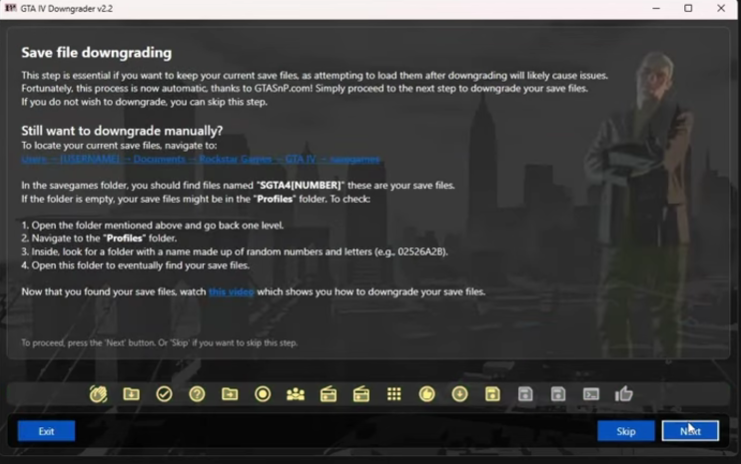Select the dotted grid step icon
This screenshot has height=464, width=741.
394,394
